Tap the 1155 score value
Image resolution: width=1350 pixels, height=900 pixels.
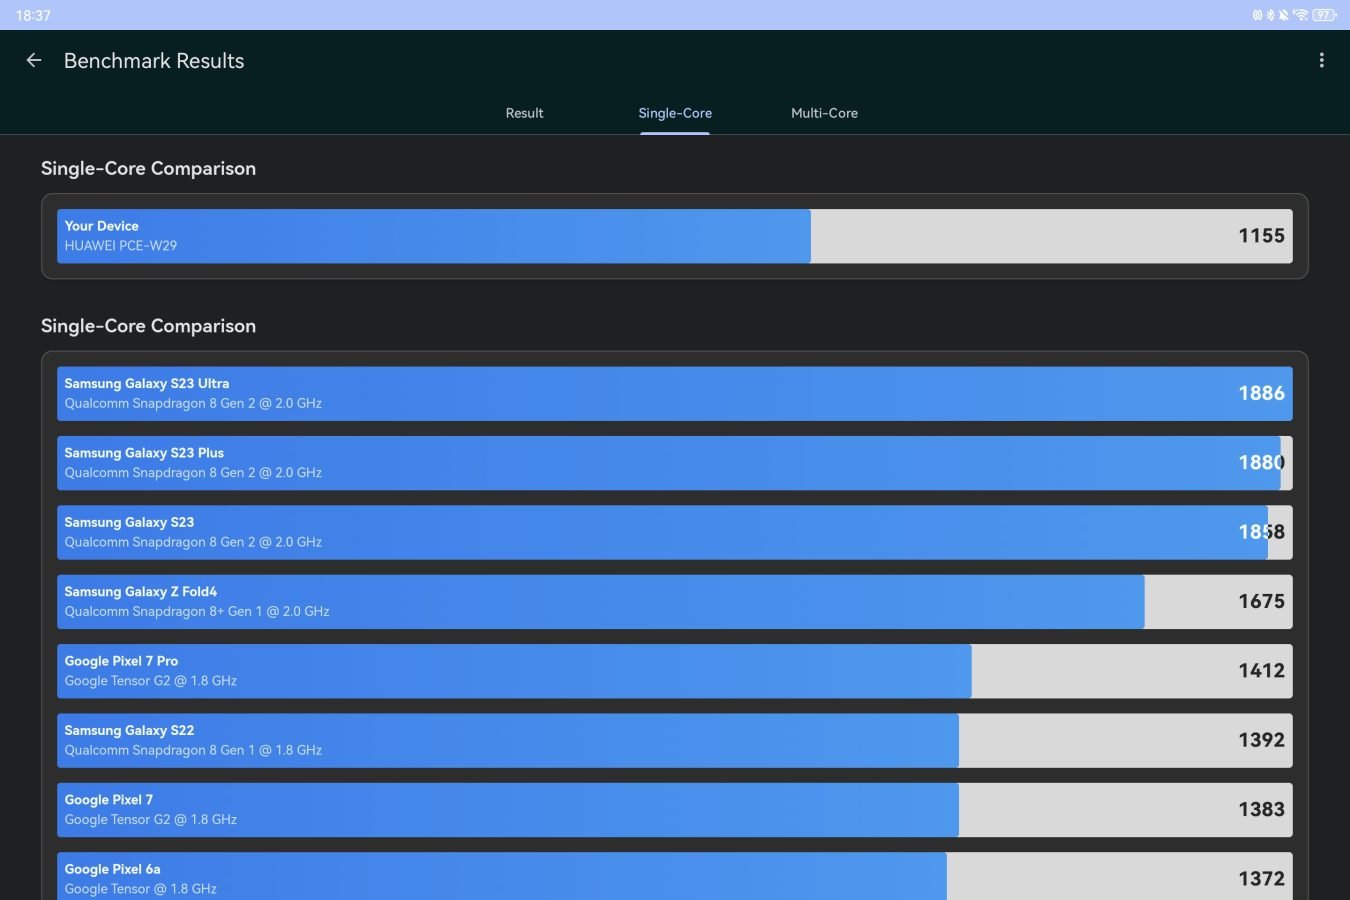pyautogui.click(x=1261, y=236)
